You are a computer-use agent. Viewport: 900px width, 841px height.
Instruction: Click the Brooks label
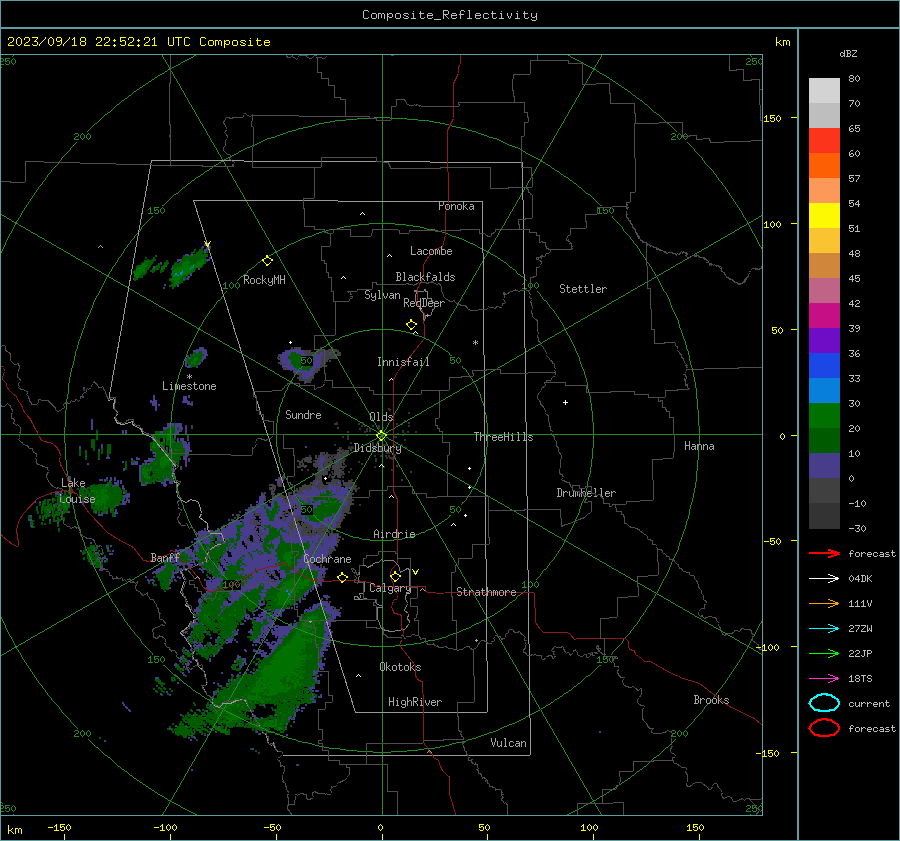[x=711, y=700]
